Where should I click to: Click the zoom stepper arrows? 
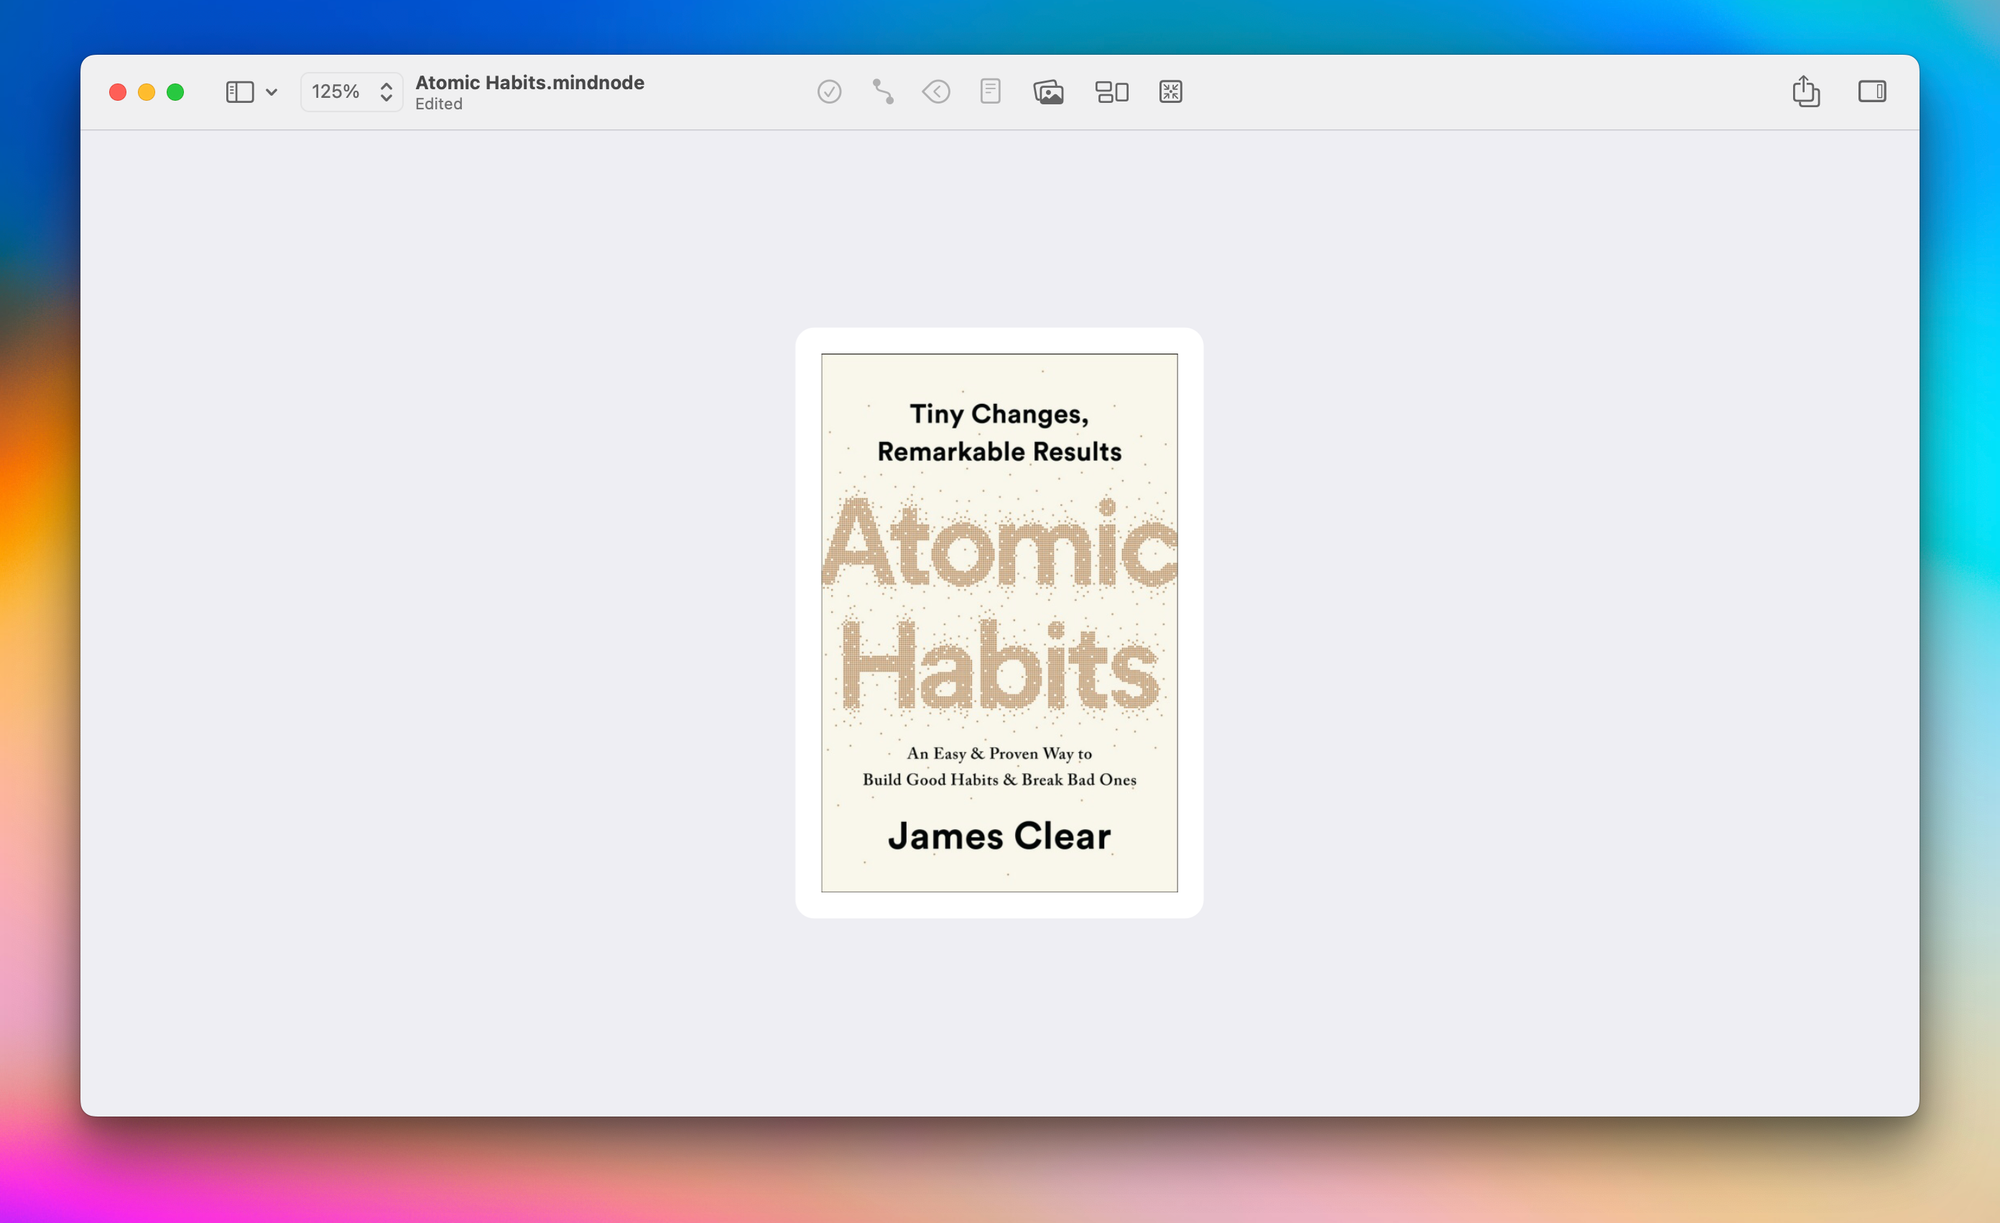pyautogui.click(x=386, y=92)
